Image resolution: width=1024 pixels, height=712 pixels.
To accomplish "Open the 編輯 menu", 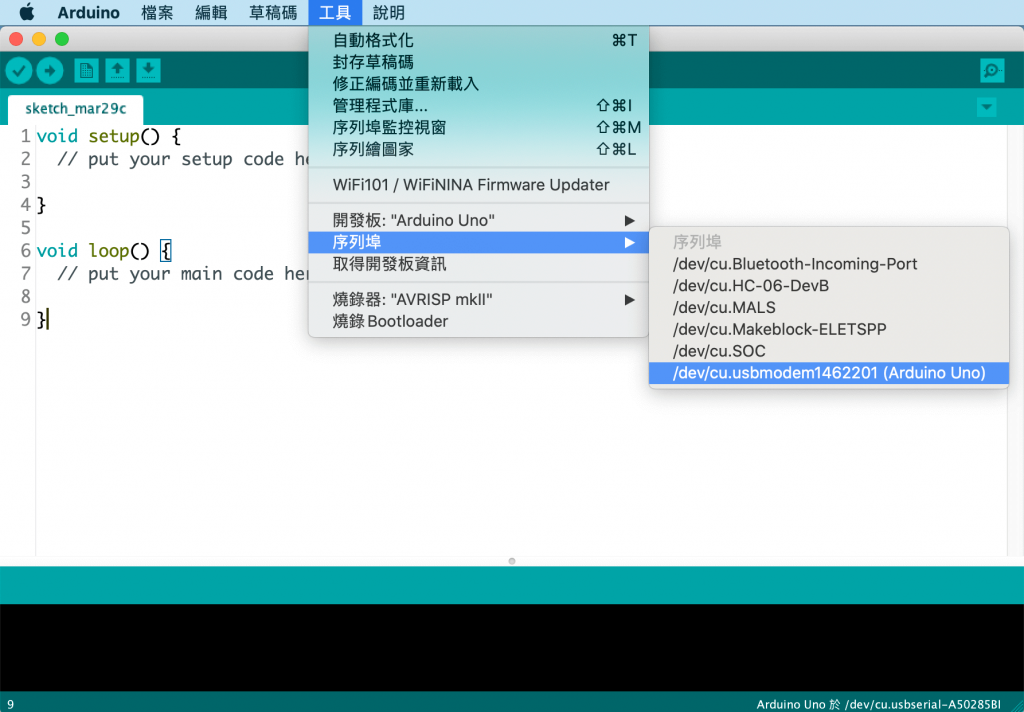I will tap(211, 12).
